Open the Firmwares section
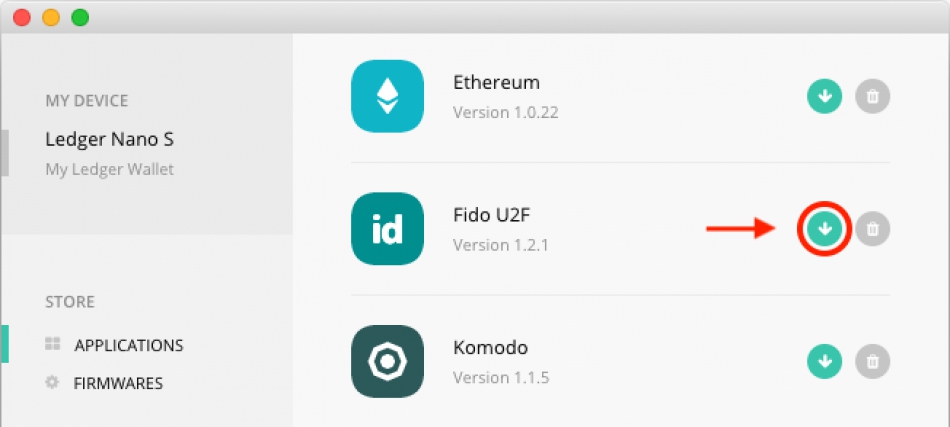 tap(118, 383)
